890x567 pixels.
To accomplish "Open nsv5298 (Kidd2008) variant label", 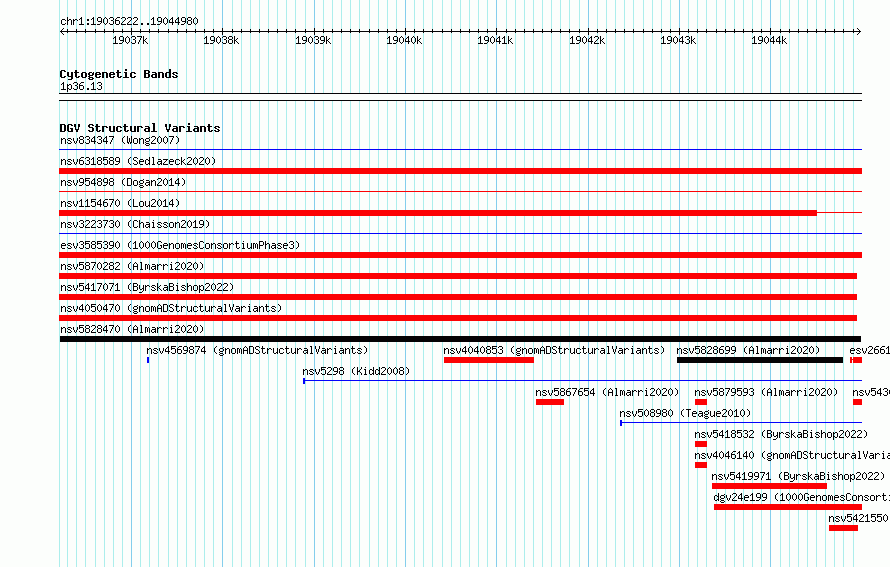I will (x=356, y=371).
